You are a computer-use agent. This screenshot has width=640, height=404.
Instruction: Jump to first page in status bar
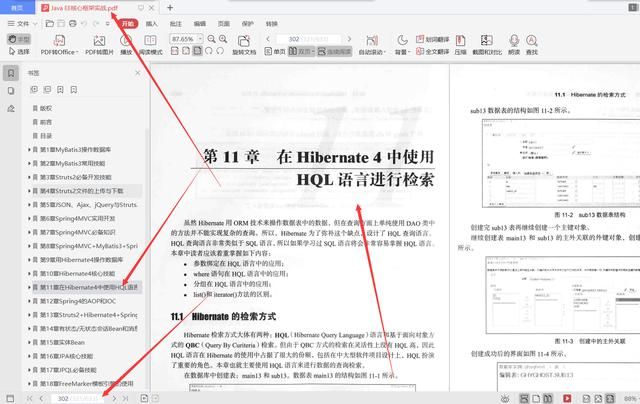[x=29, y=398]
